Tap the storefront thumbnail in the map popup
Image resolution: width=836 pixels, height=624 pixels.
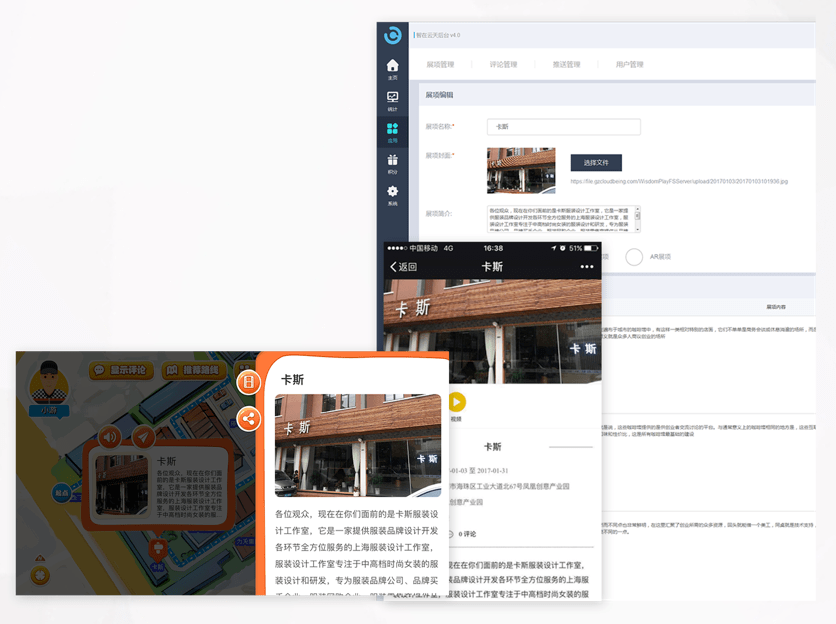[122, 486]
